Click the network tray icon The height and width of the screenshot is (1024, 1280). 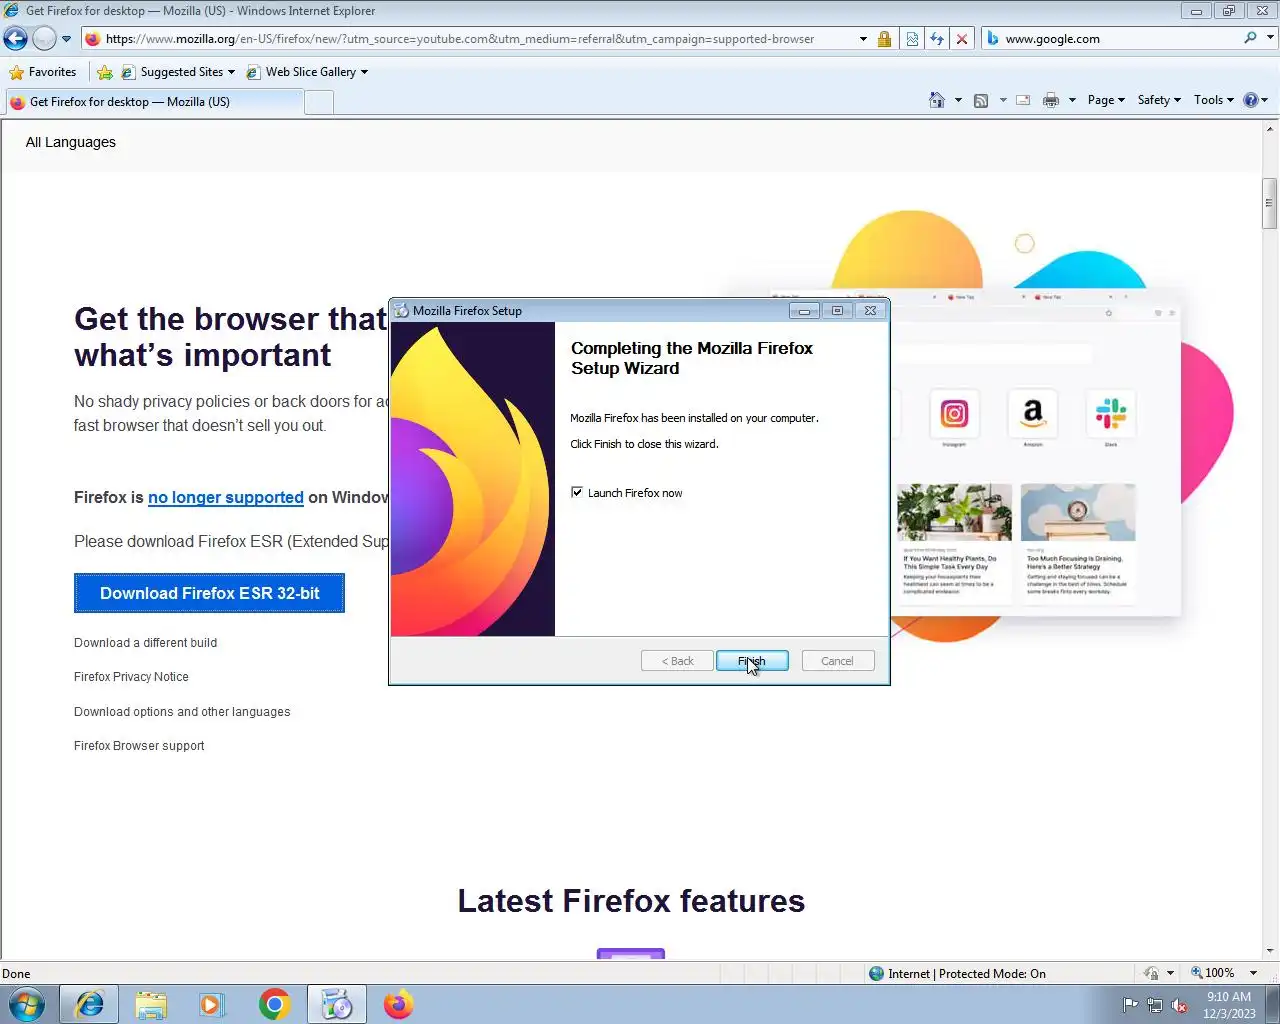(1154, 1005)
